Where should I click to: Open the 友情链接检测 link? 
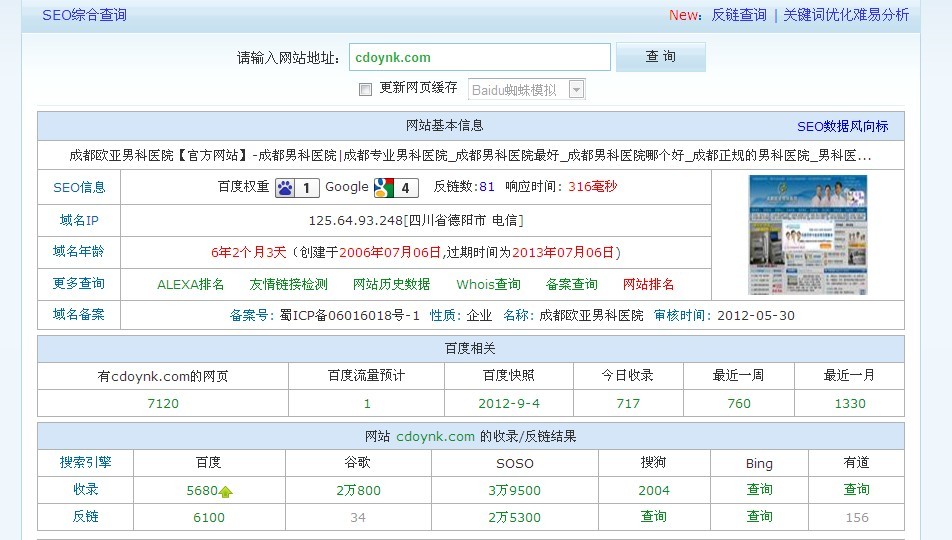(288, 284)
